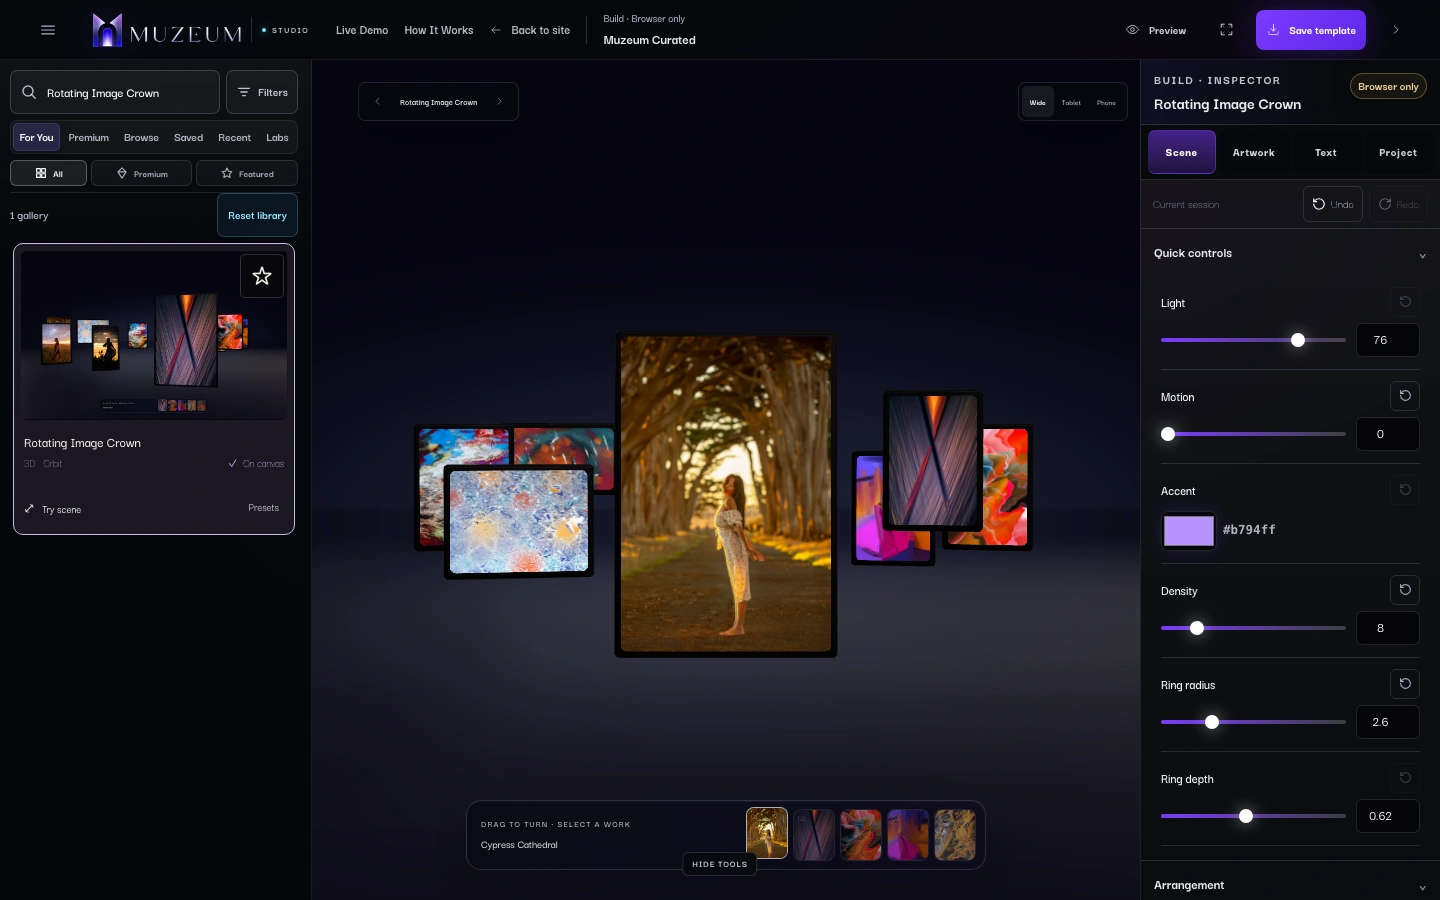Open the Saved library tab

tap(188, 138)
